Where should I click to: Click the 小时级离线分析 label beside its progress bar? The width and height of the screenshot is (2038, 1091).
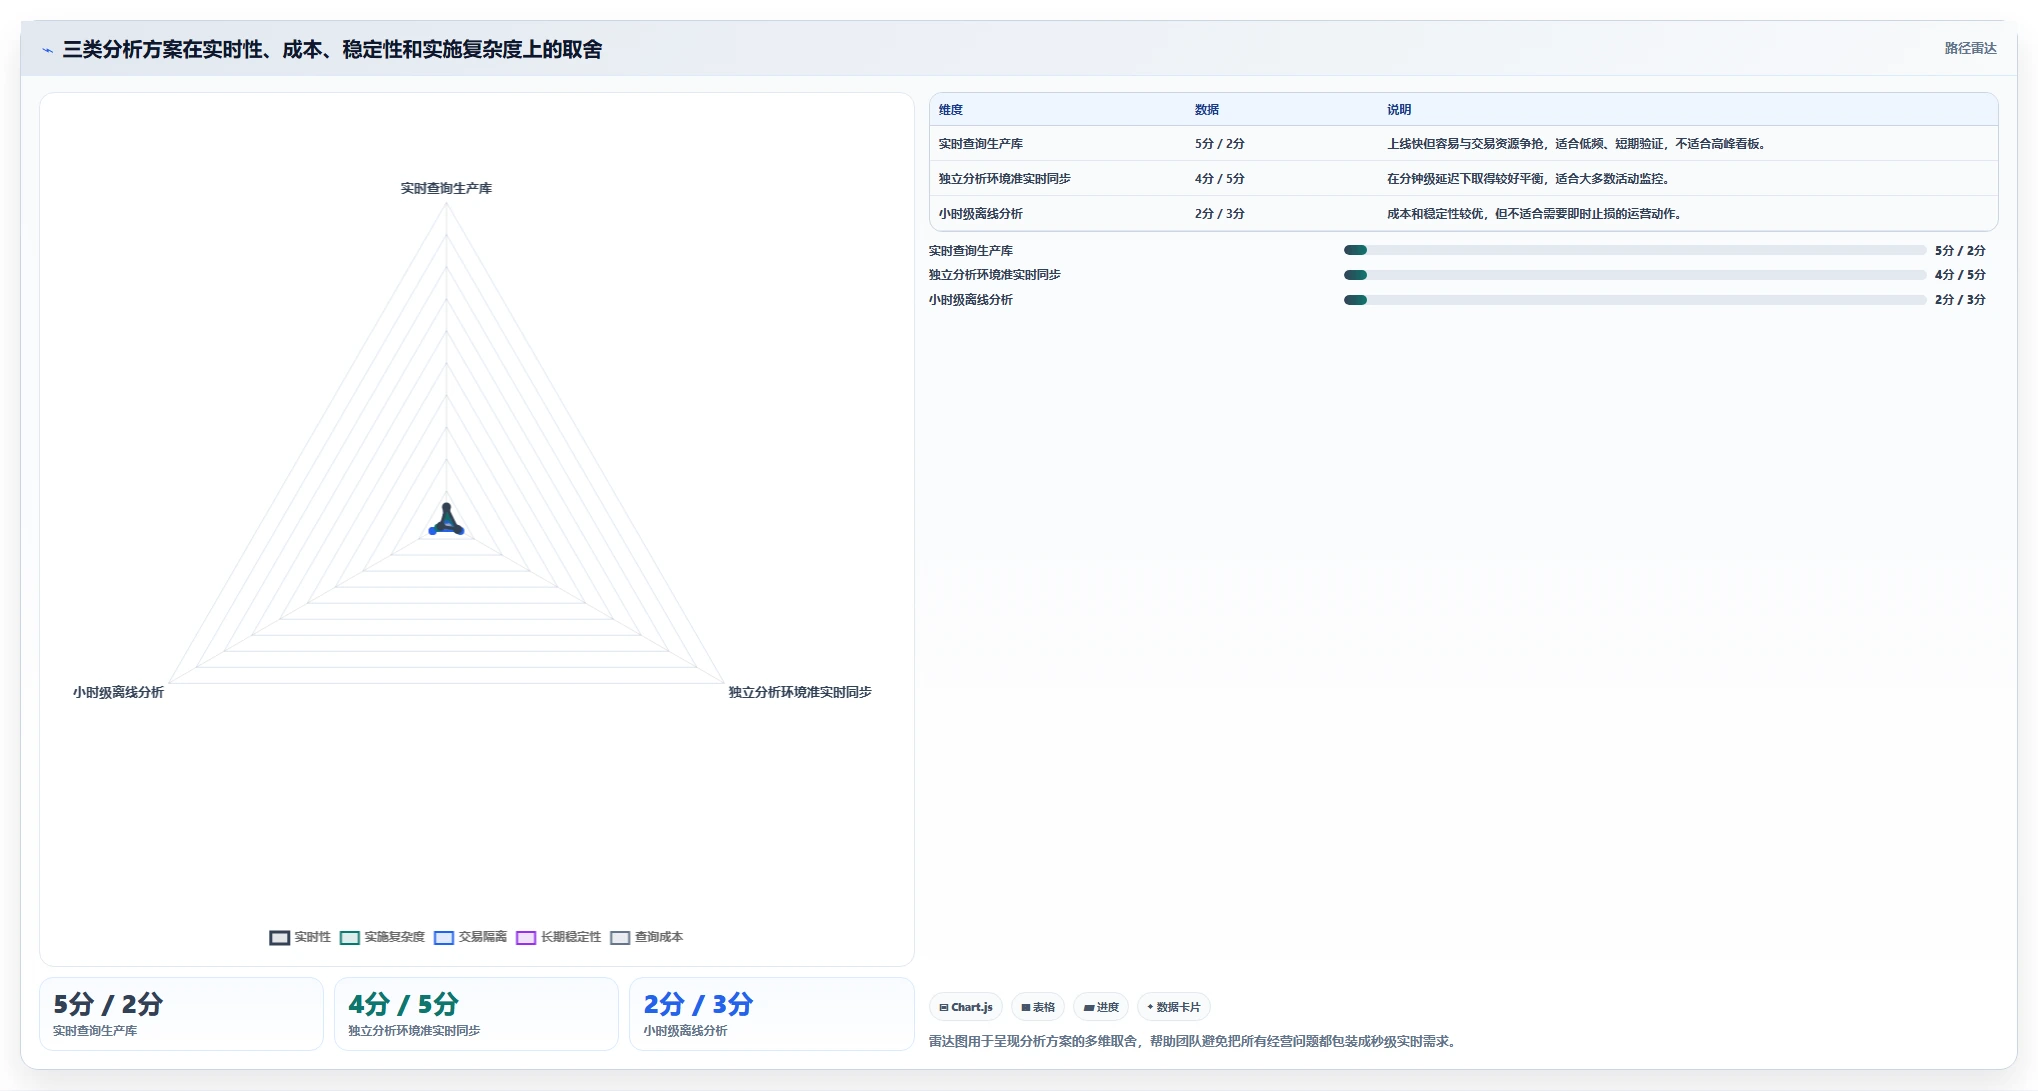(971, 300)
